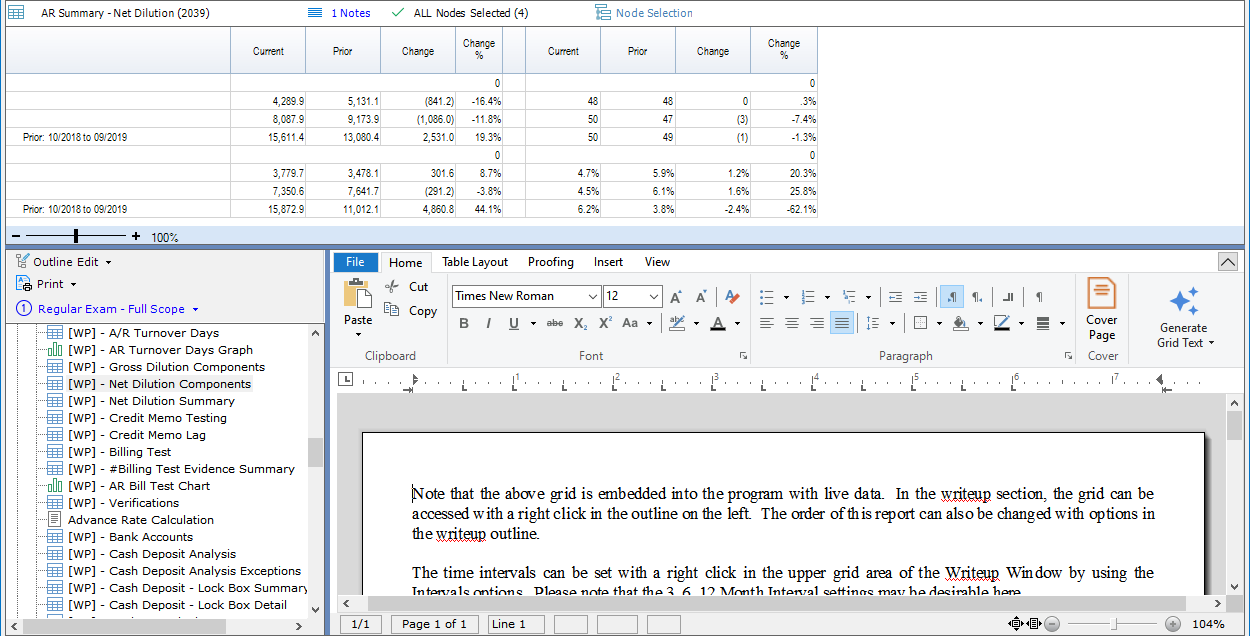Click the 1 Notes indicator

click(347, 13)
